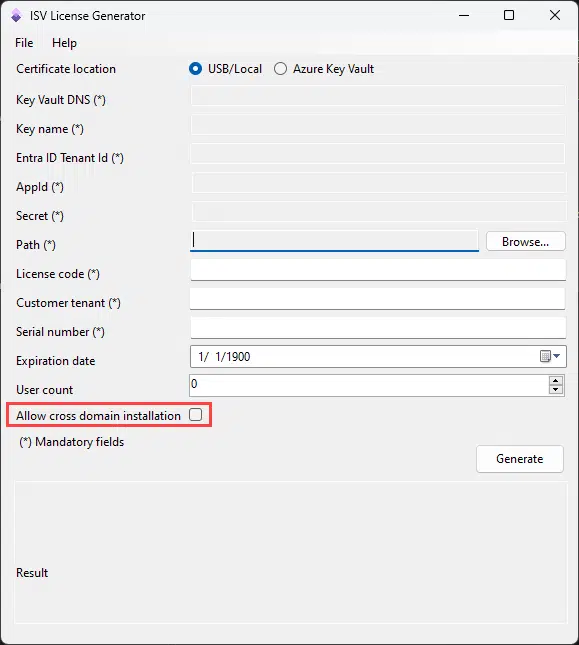Focus the Path input field
This screenshot has height=645, width=579.
point(334,241)
